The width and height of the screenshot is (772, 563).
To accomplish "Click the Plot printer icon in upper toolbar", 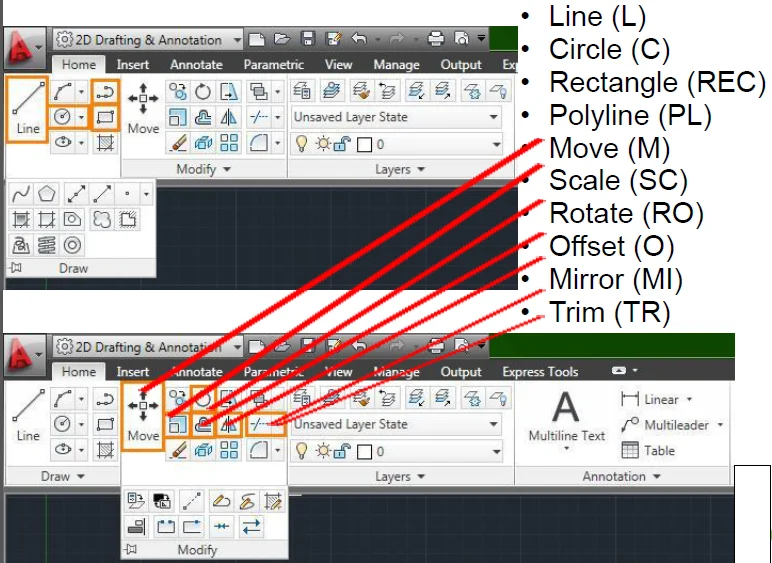I will (436, 38).
